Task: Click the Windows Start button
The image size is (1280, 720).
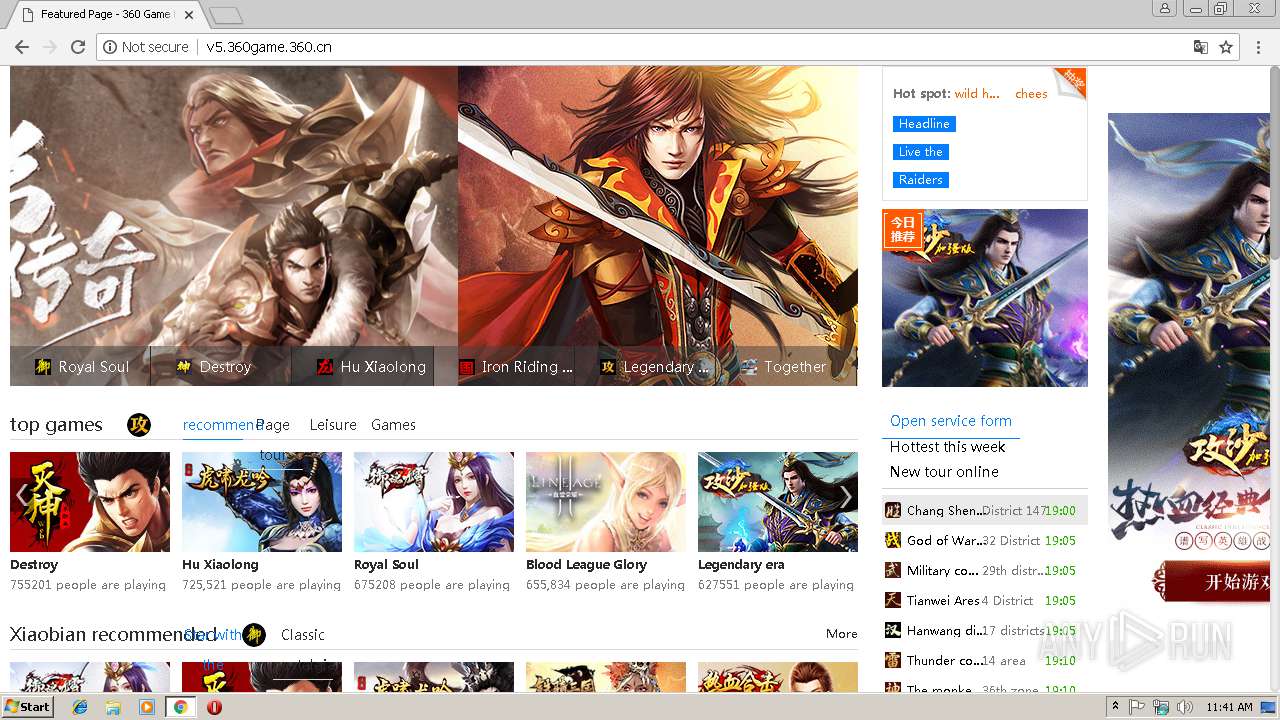Action: [28, 707]
